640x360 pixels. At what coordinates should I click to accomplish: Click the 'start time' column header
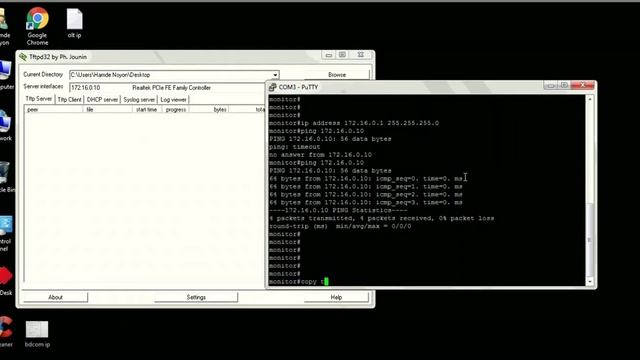147,109
